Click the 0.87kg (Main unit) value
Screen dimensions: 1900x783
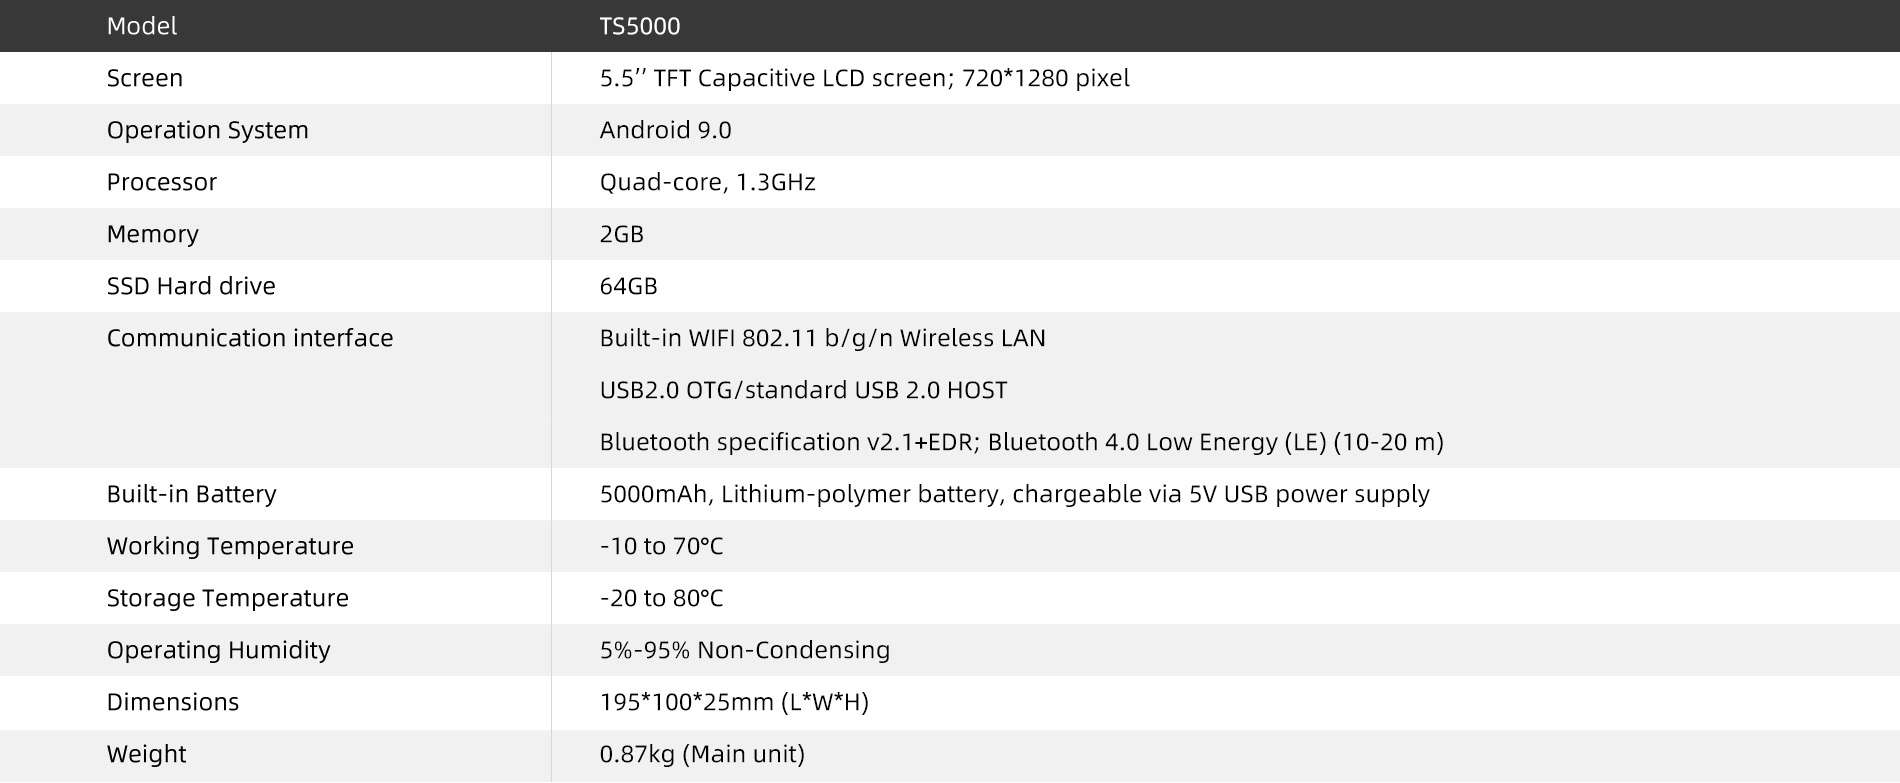click(702, 754)
